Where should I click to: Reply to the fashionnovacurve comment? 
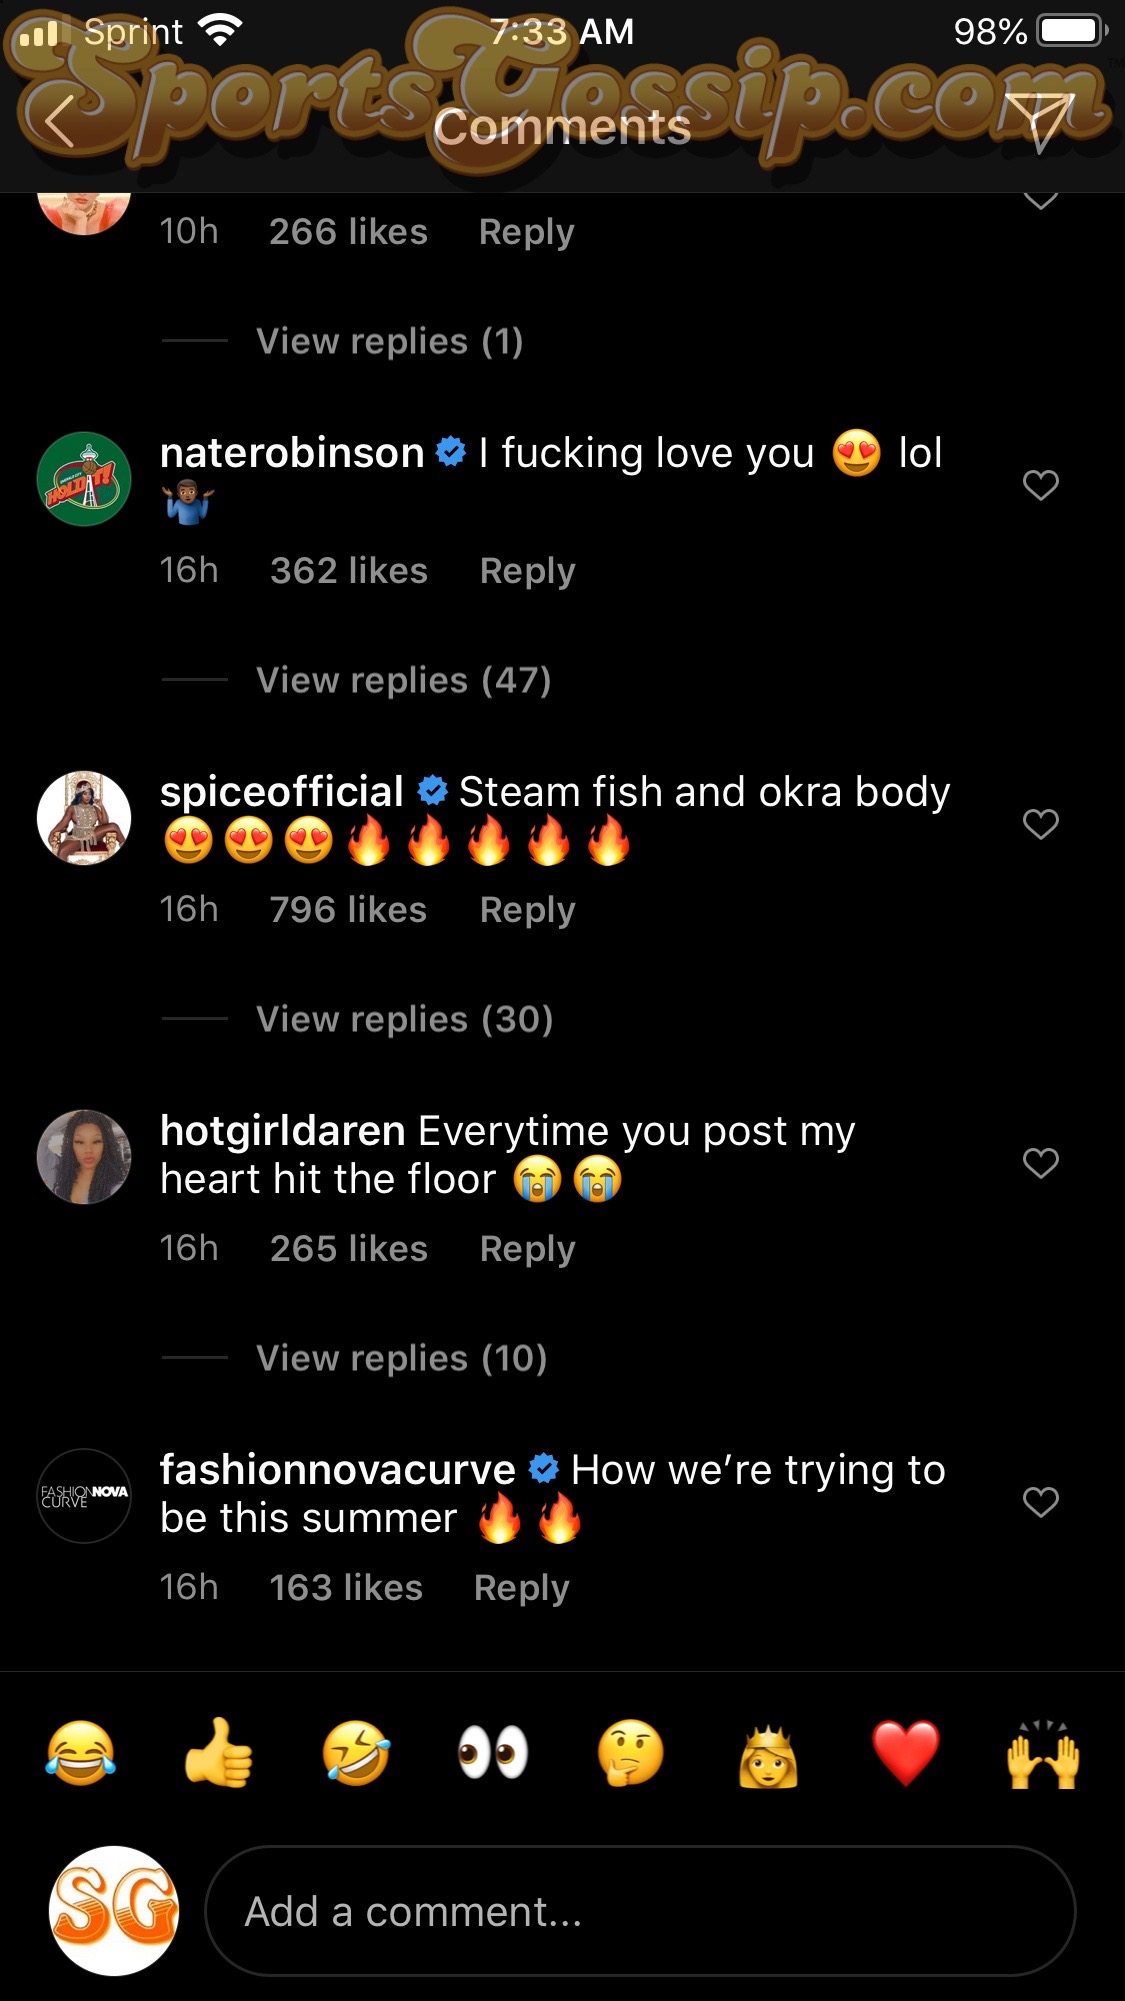[521, 1588]
